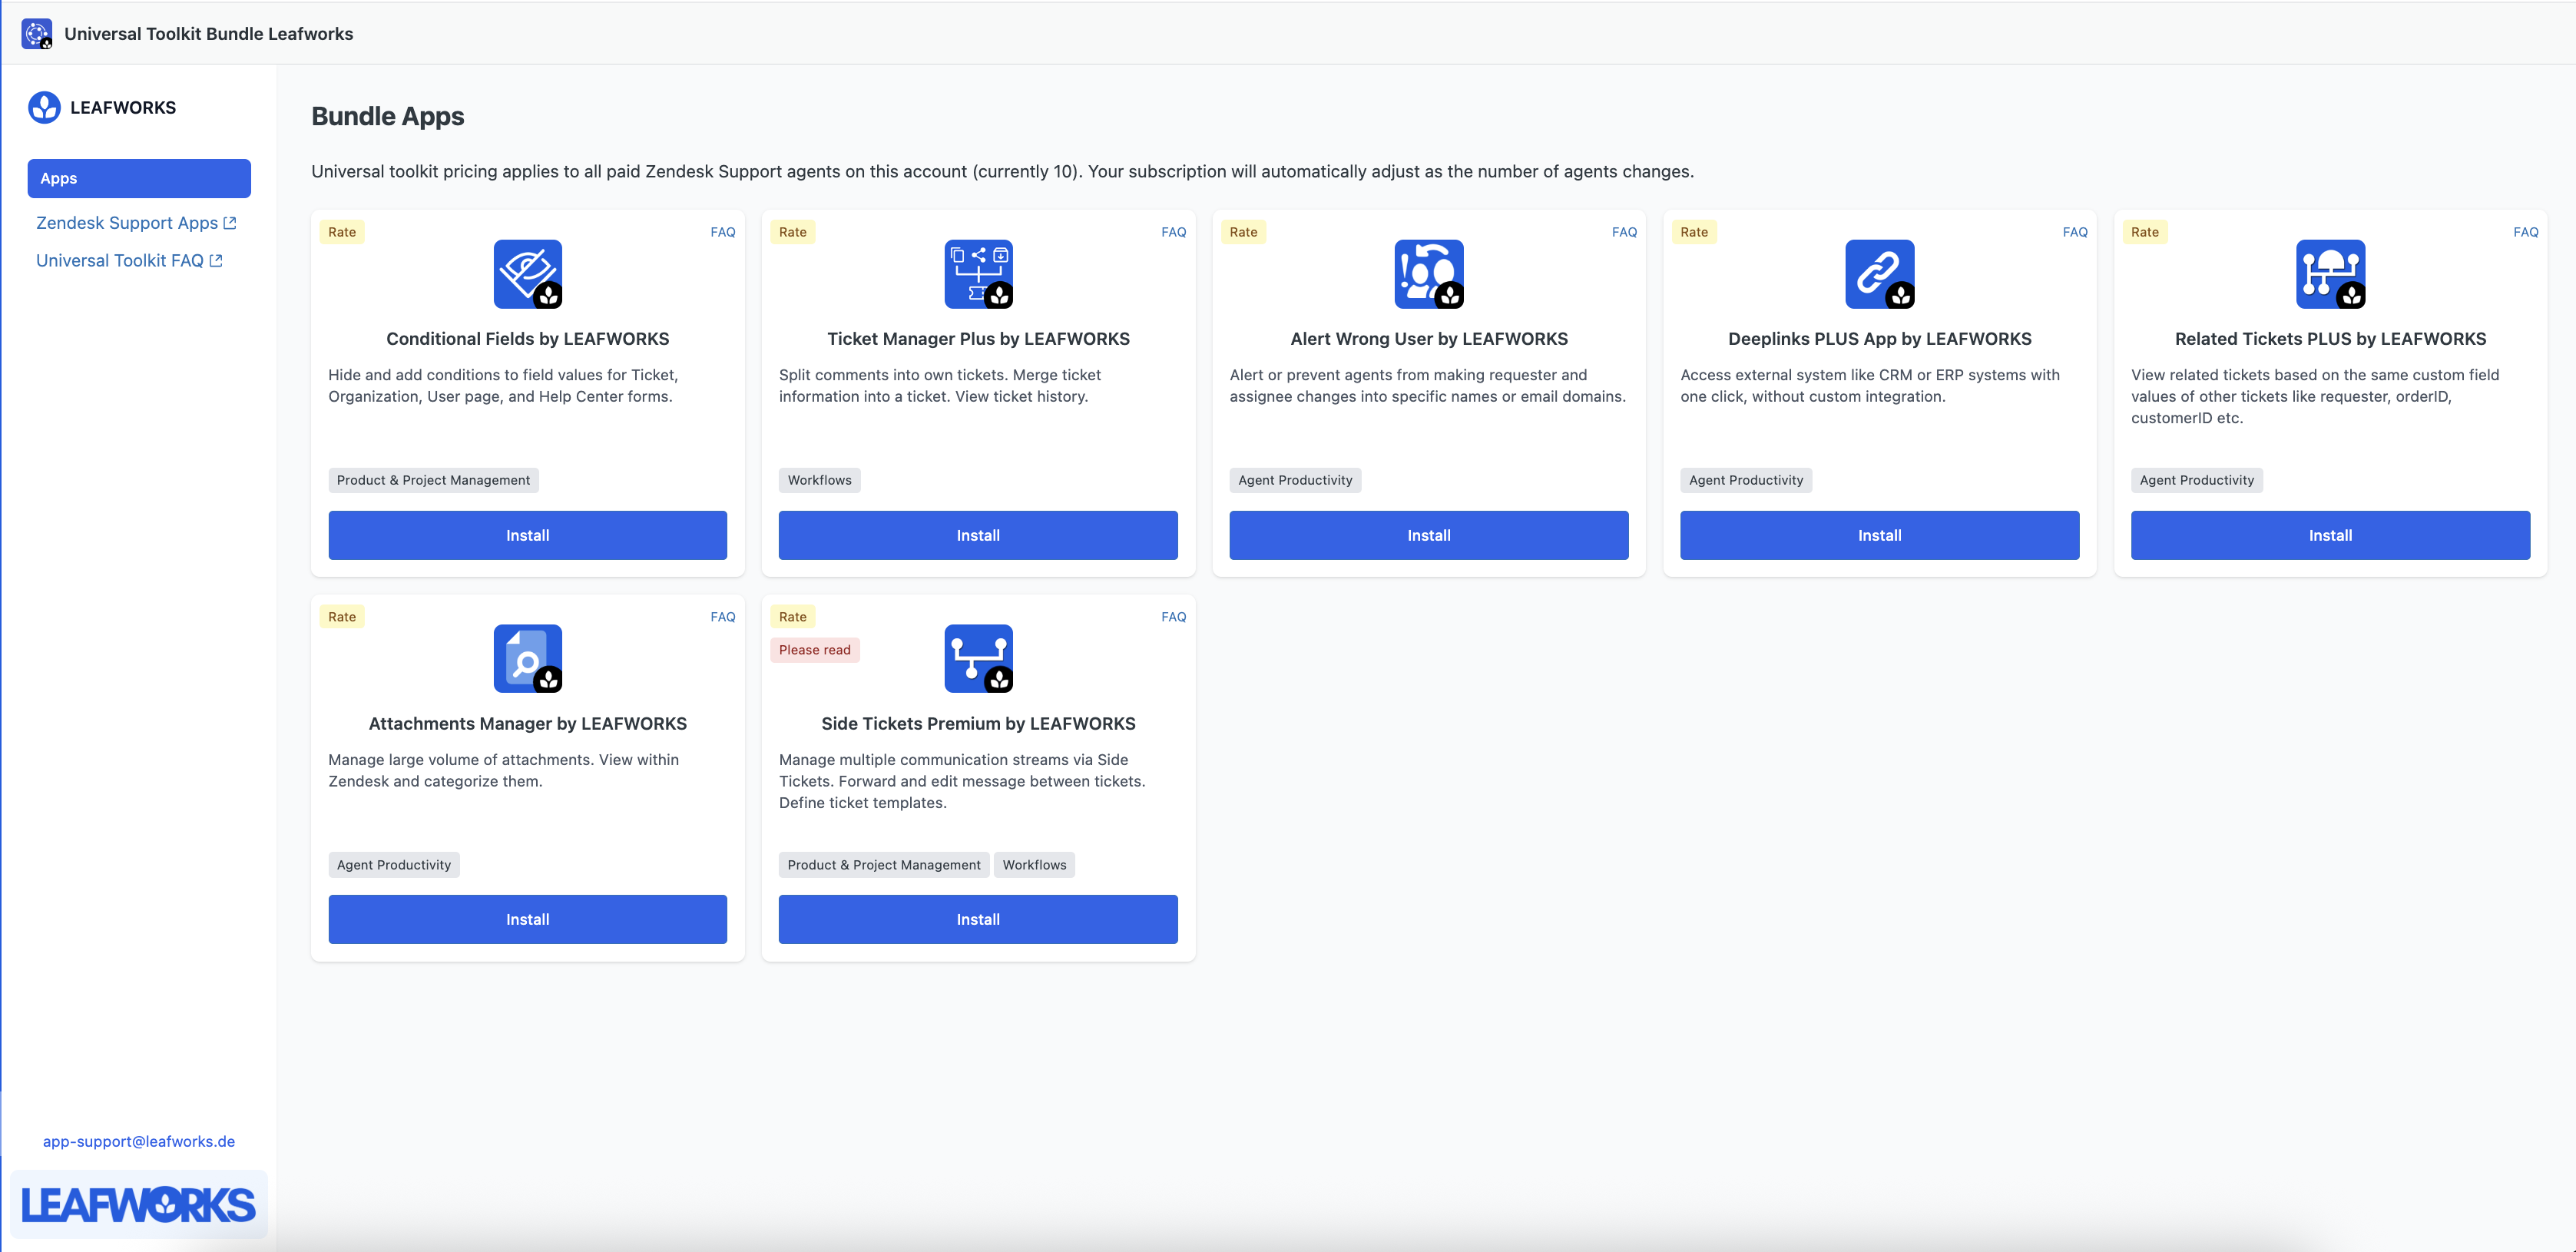Click the LEAFWORKS sidebar brand name
Image resolution: width=2576 pixels, height=1252 pixels.
pos(123,108)
